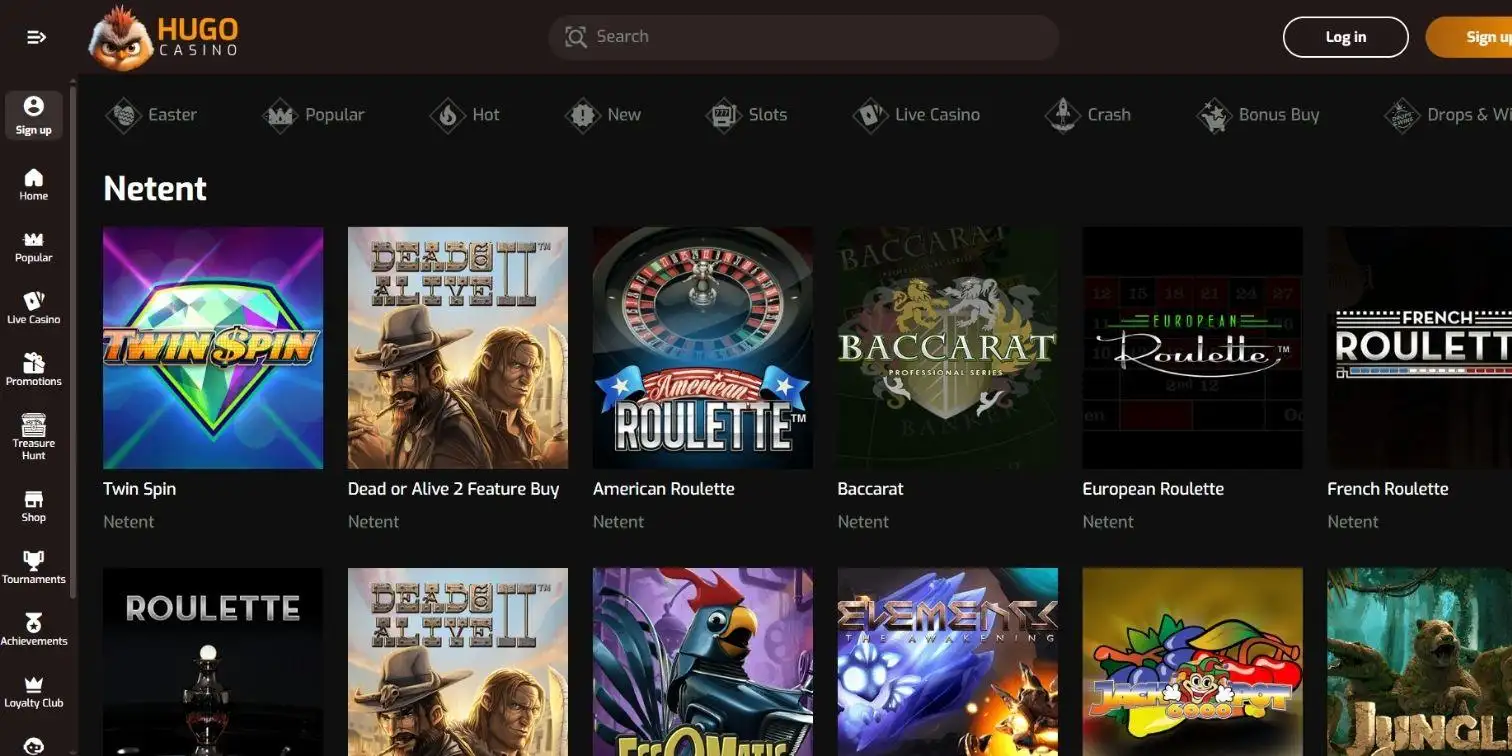This screenshot has width=1512, height=756.
Task: Open the Twin Spin game thumbnail
Action: pyautogui.click(x=213, y=348)
